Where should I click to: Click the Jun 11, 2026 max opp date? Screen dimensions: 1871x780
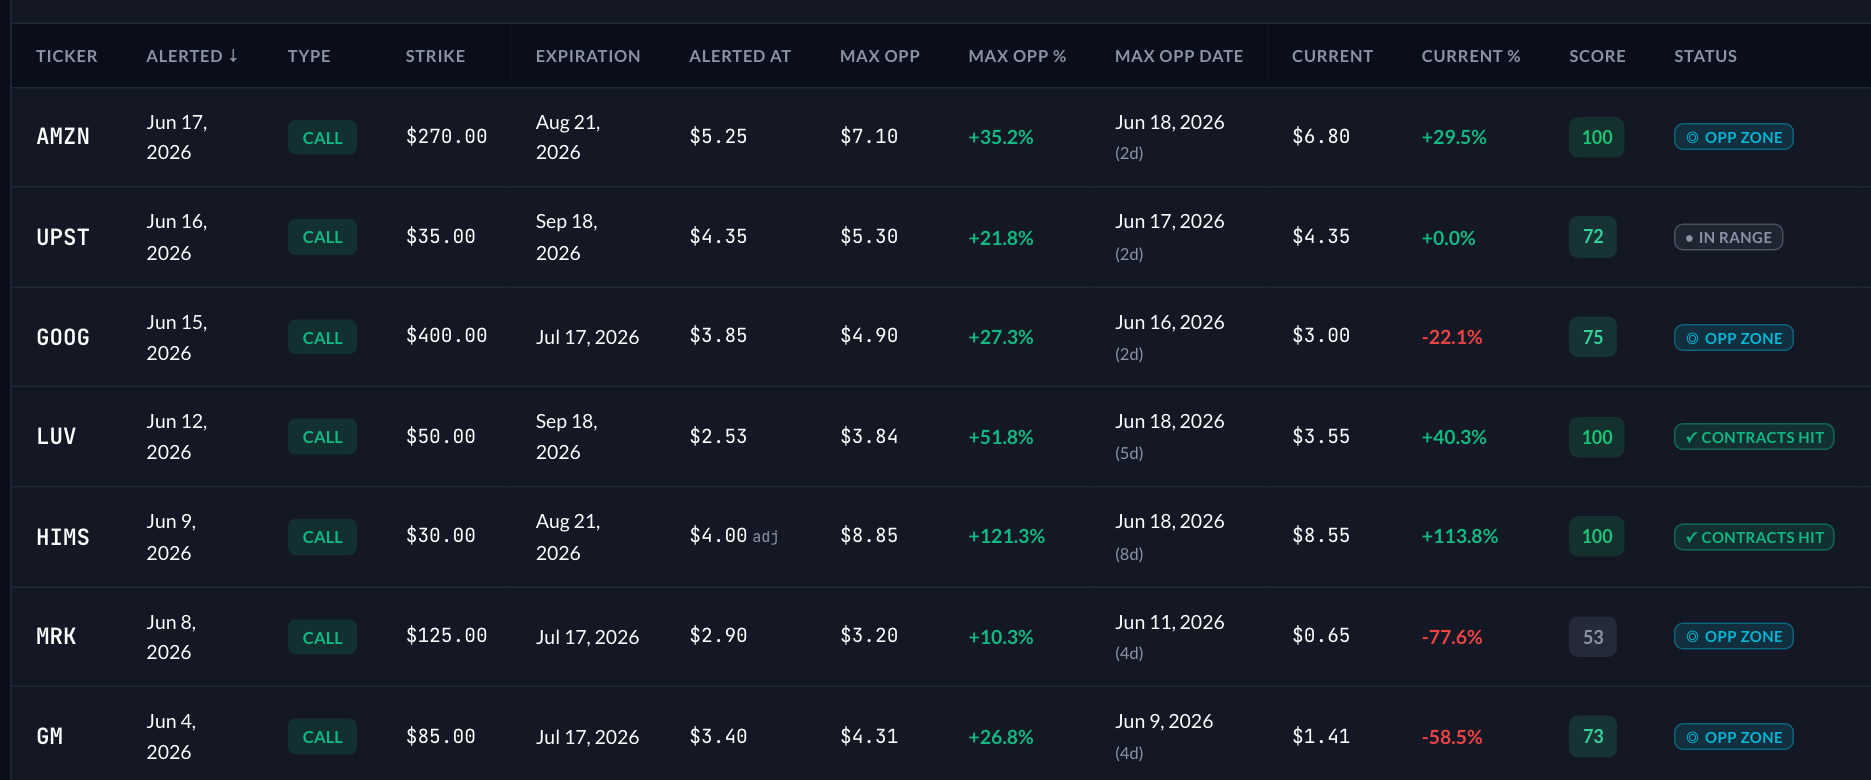click(x=1170, y=622)
